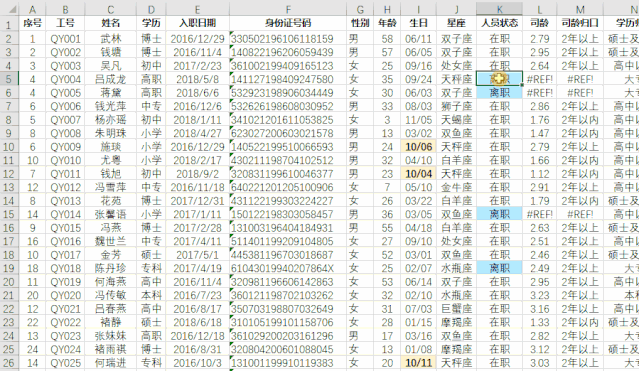Select the name cell 张馨语
The height and width of the screenshot is (371, 639).
(x=110, y=214)
